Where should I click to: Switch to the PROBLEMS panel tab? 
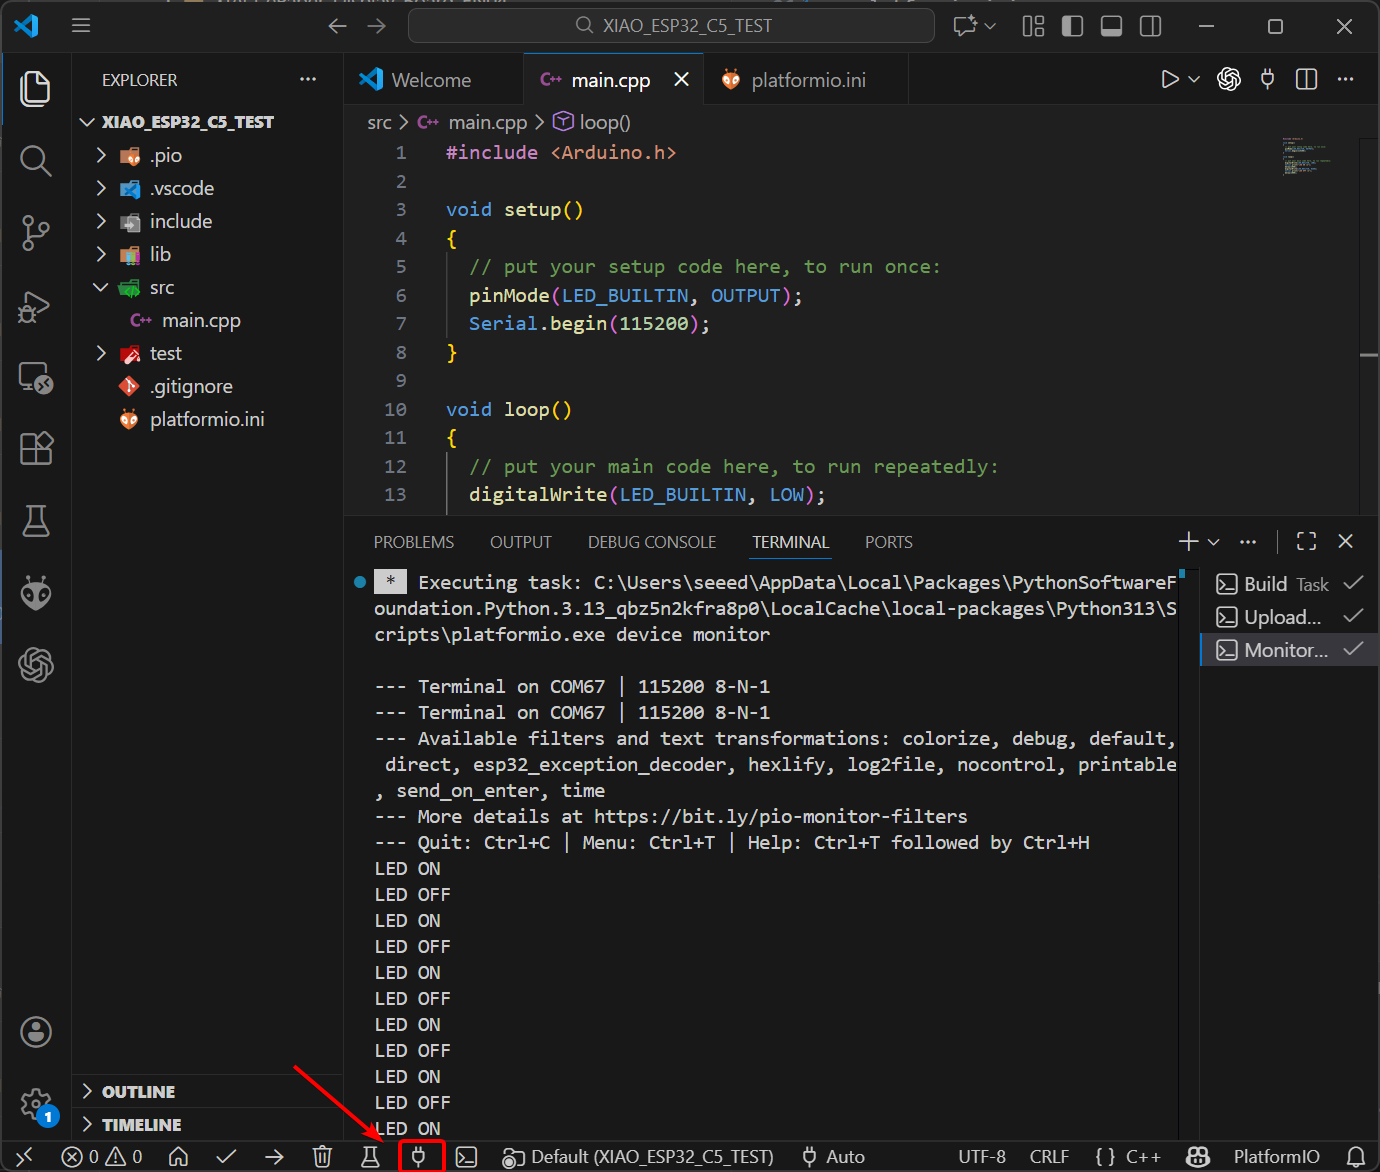413,542
